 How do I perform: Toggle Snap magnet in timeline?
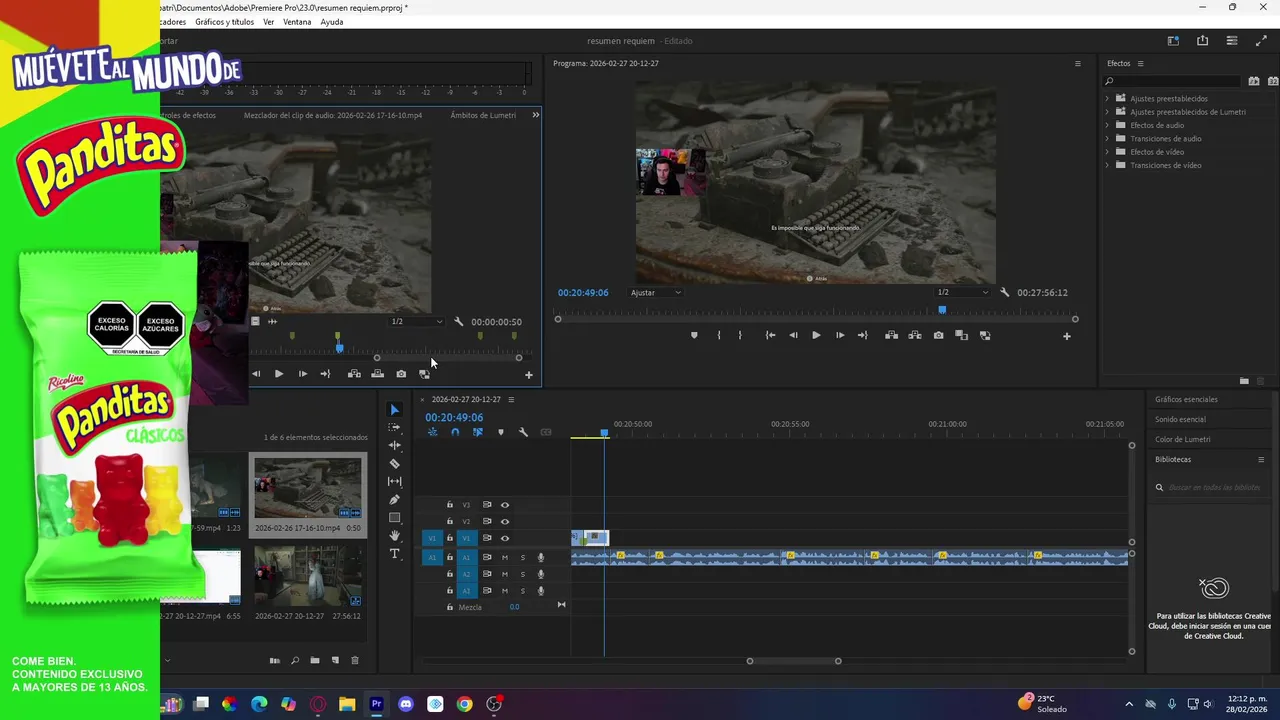click(455, 432)
